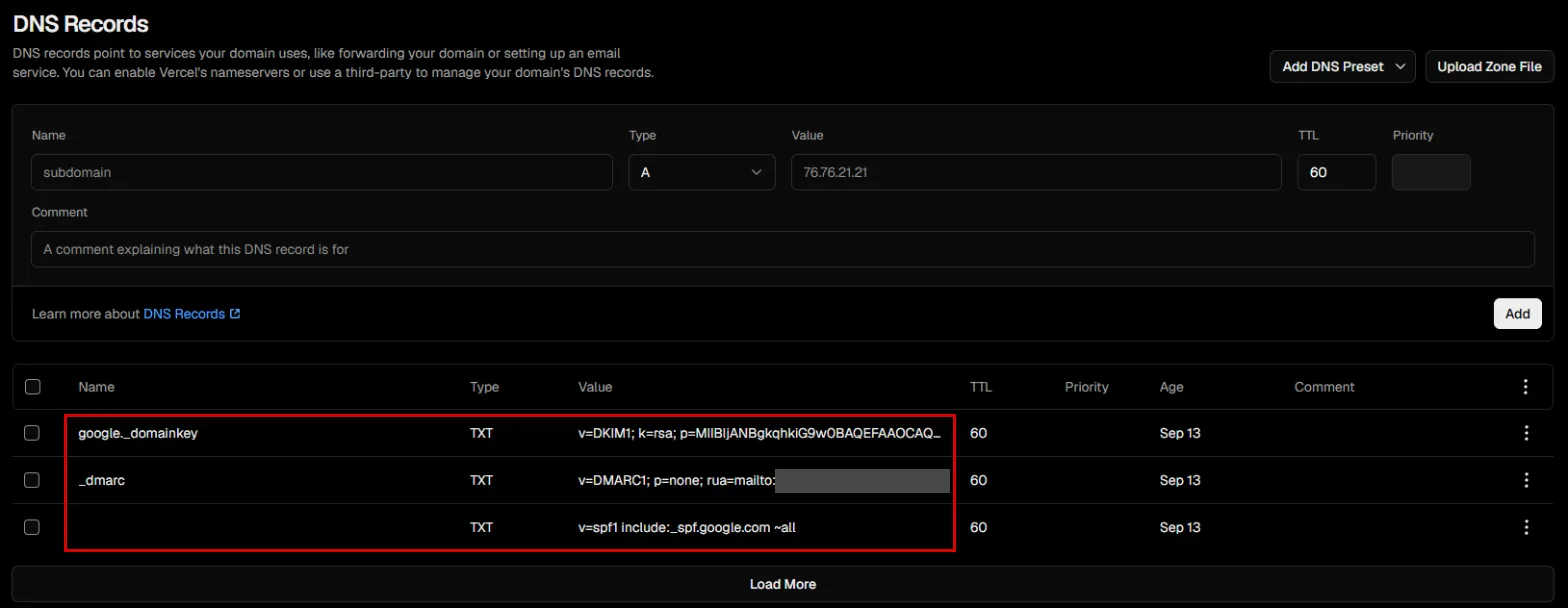This screenshot has width=1568, height=608.
Task: Focus the Comment input field
Action: tap(783, 249)
